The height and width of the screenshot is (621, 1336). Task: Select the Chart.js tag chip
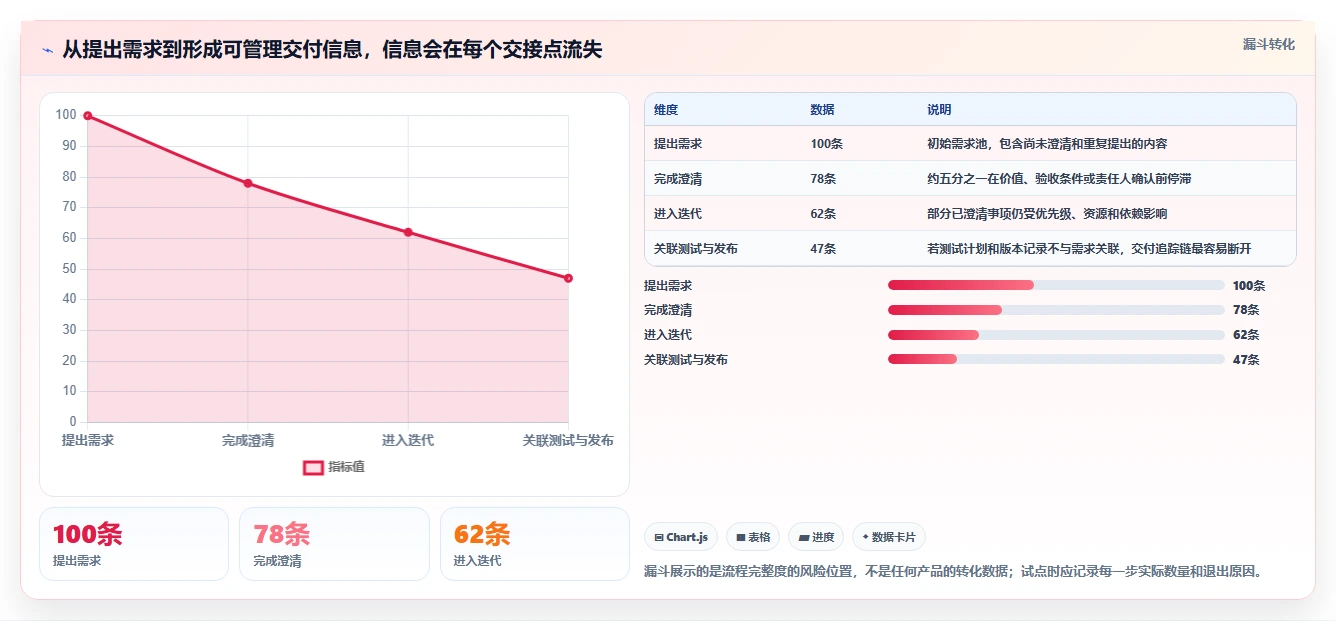(x=681, y=537)
